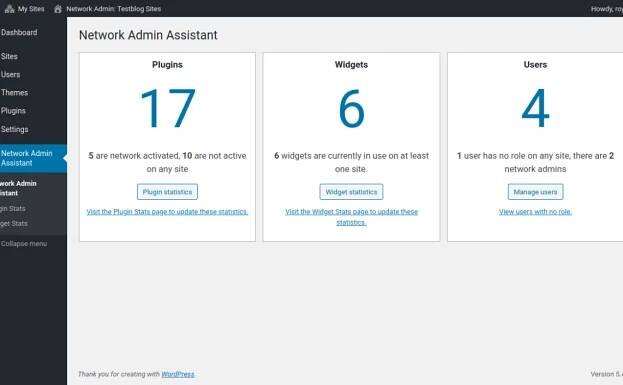The height and width of the screenshot is (385, 623).
Task: Click the Version text in footer
Action: [x=606, y=374]
